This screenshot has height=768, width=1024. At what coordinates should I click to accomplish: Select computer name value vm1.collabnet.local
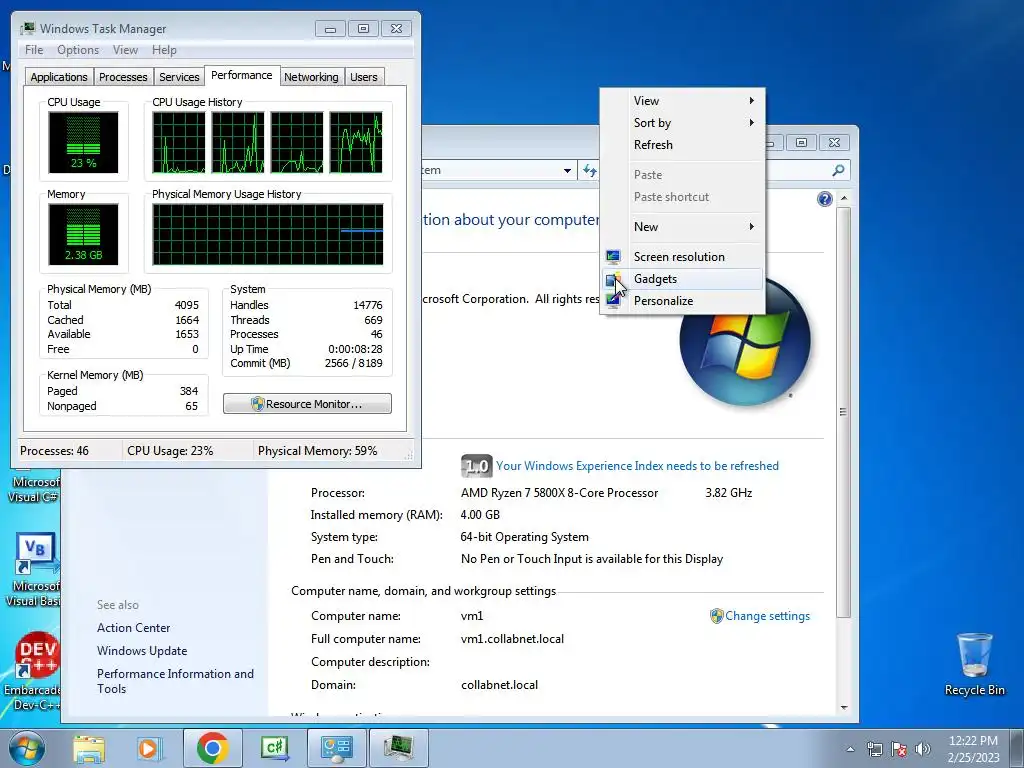[512, 639]
